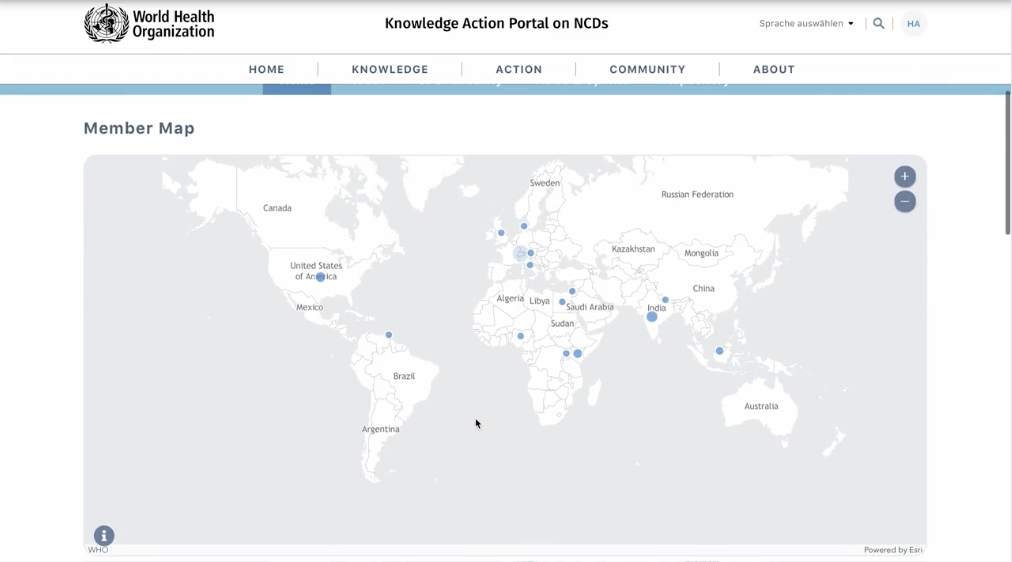This screenshot has width=1012, height=562.
Task: Go to the HOME menu item
Action: (266, 69)
